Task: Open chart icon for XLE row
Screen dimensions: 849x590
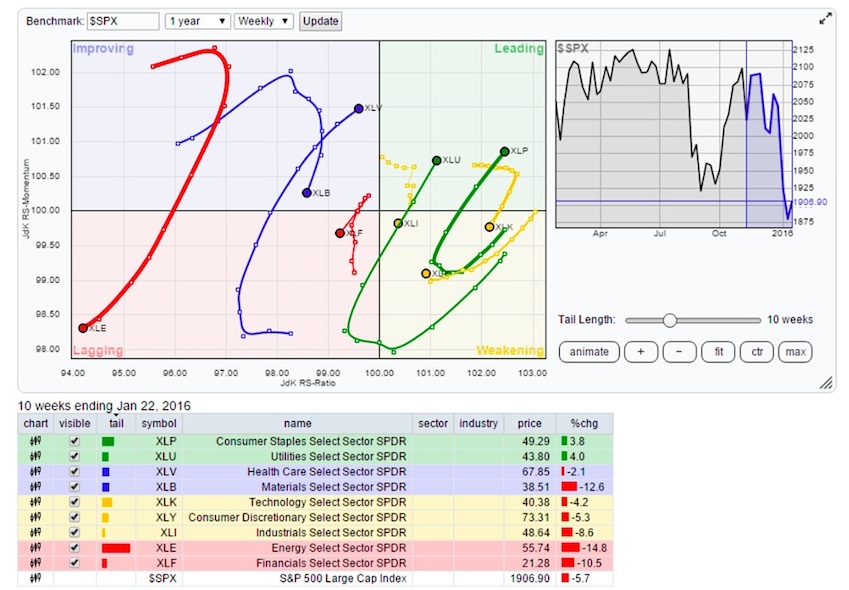Action: pos(35,547)
